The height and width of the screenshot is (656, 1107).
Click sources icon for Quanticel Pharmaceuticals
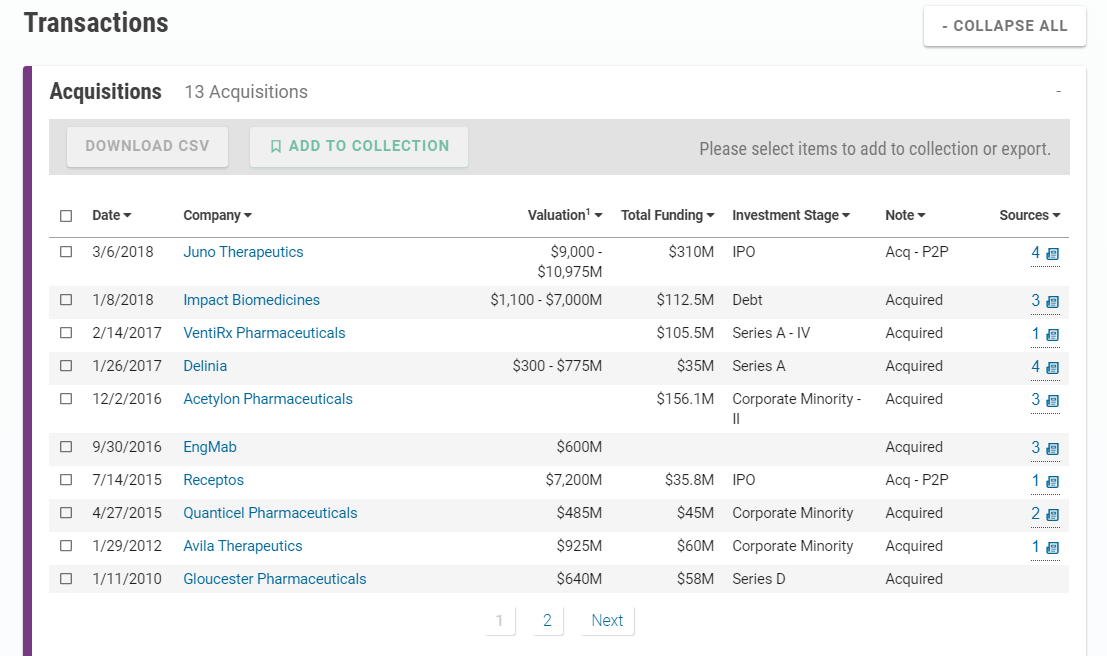pyautogui.click(x=1052, y=515)
